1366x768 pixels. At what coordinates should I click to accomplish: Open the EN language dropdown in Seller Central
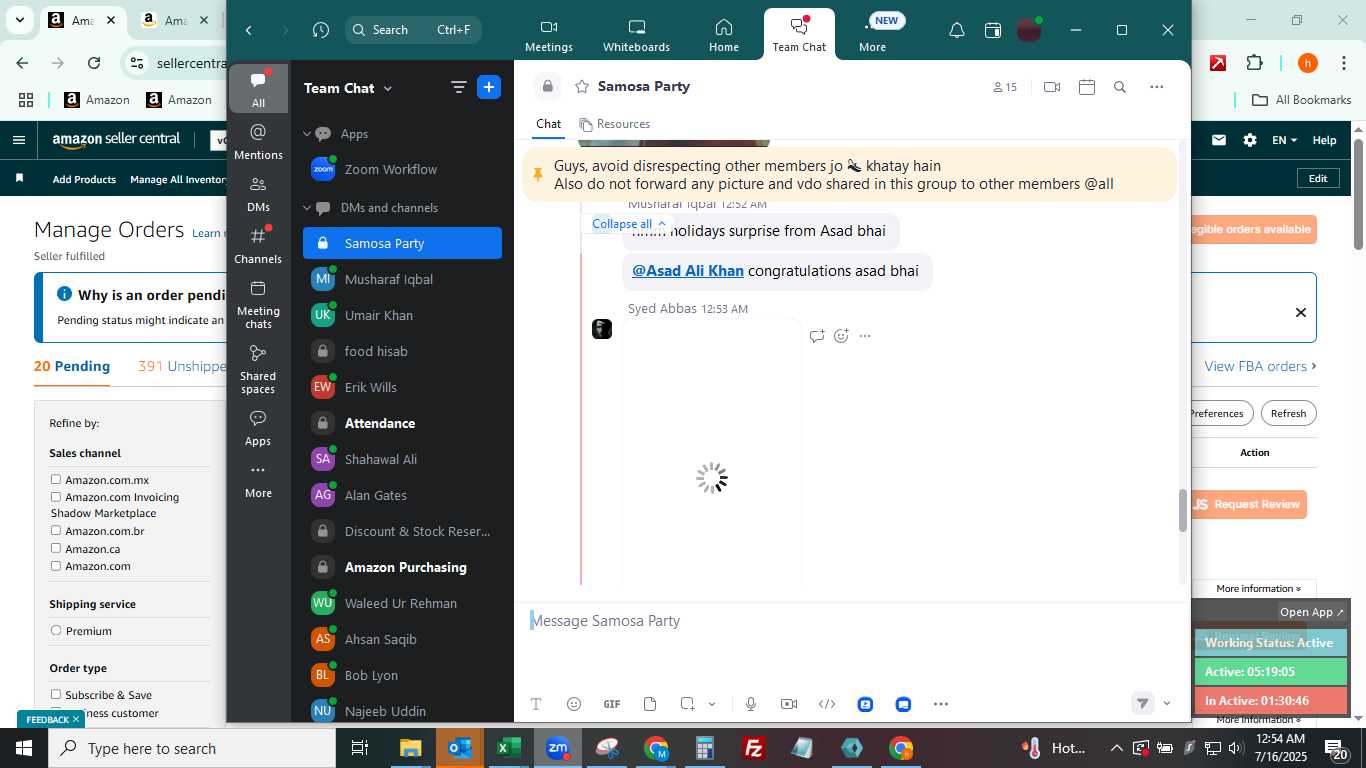[x=1284, y=140]
